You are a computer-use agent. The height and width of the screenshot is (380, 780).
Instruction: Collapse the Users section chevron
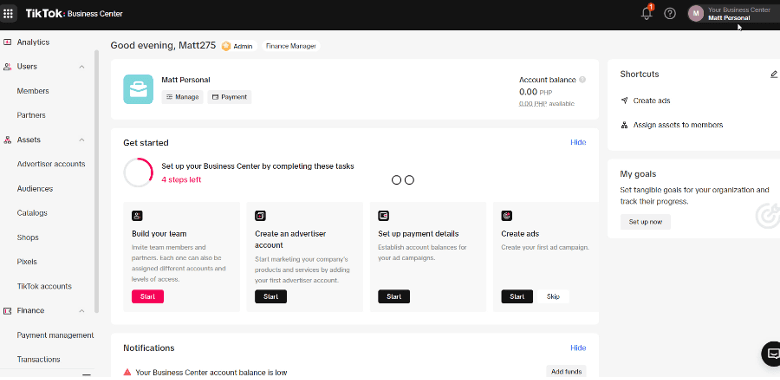click(x=82, y=67)
